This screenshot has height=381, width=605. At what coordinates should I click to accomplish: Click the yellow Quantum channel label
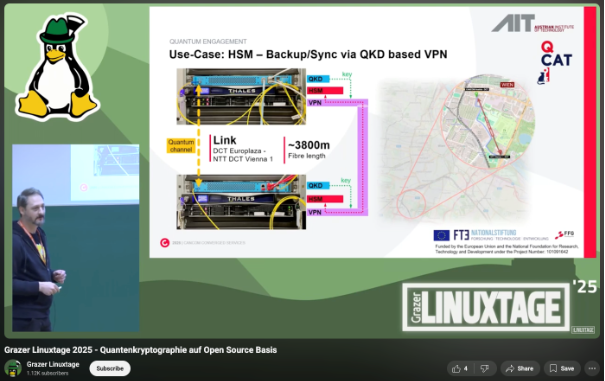point(181,146)
